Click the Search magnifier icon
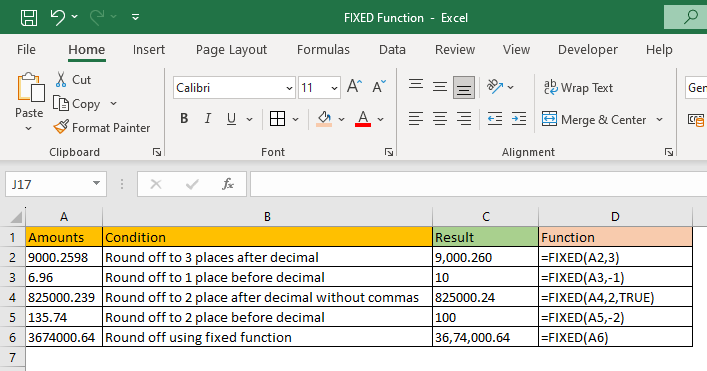 click(690, 17)
